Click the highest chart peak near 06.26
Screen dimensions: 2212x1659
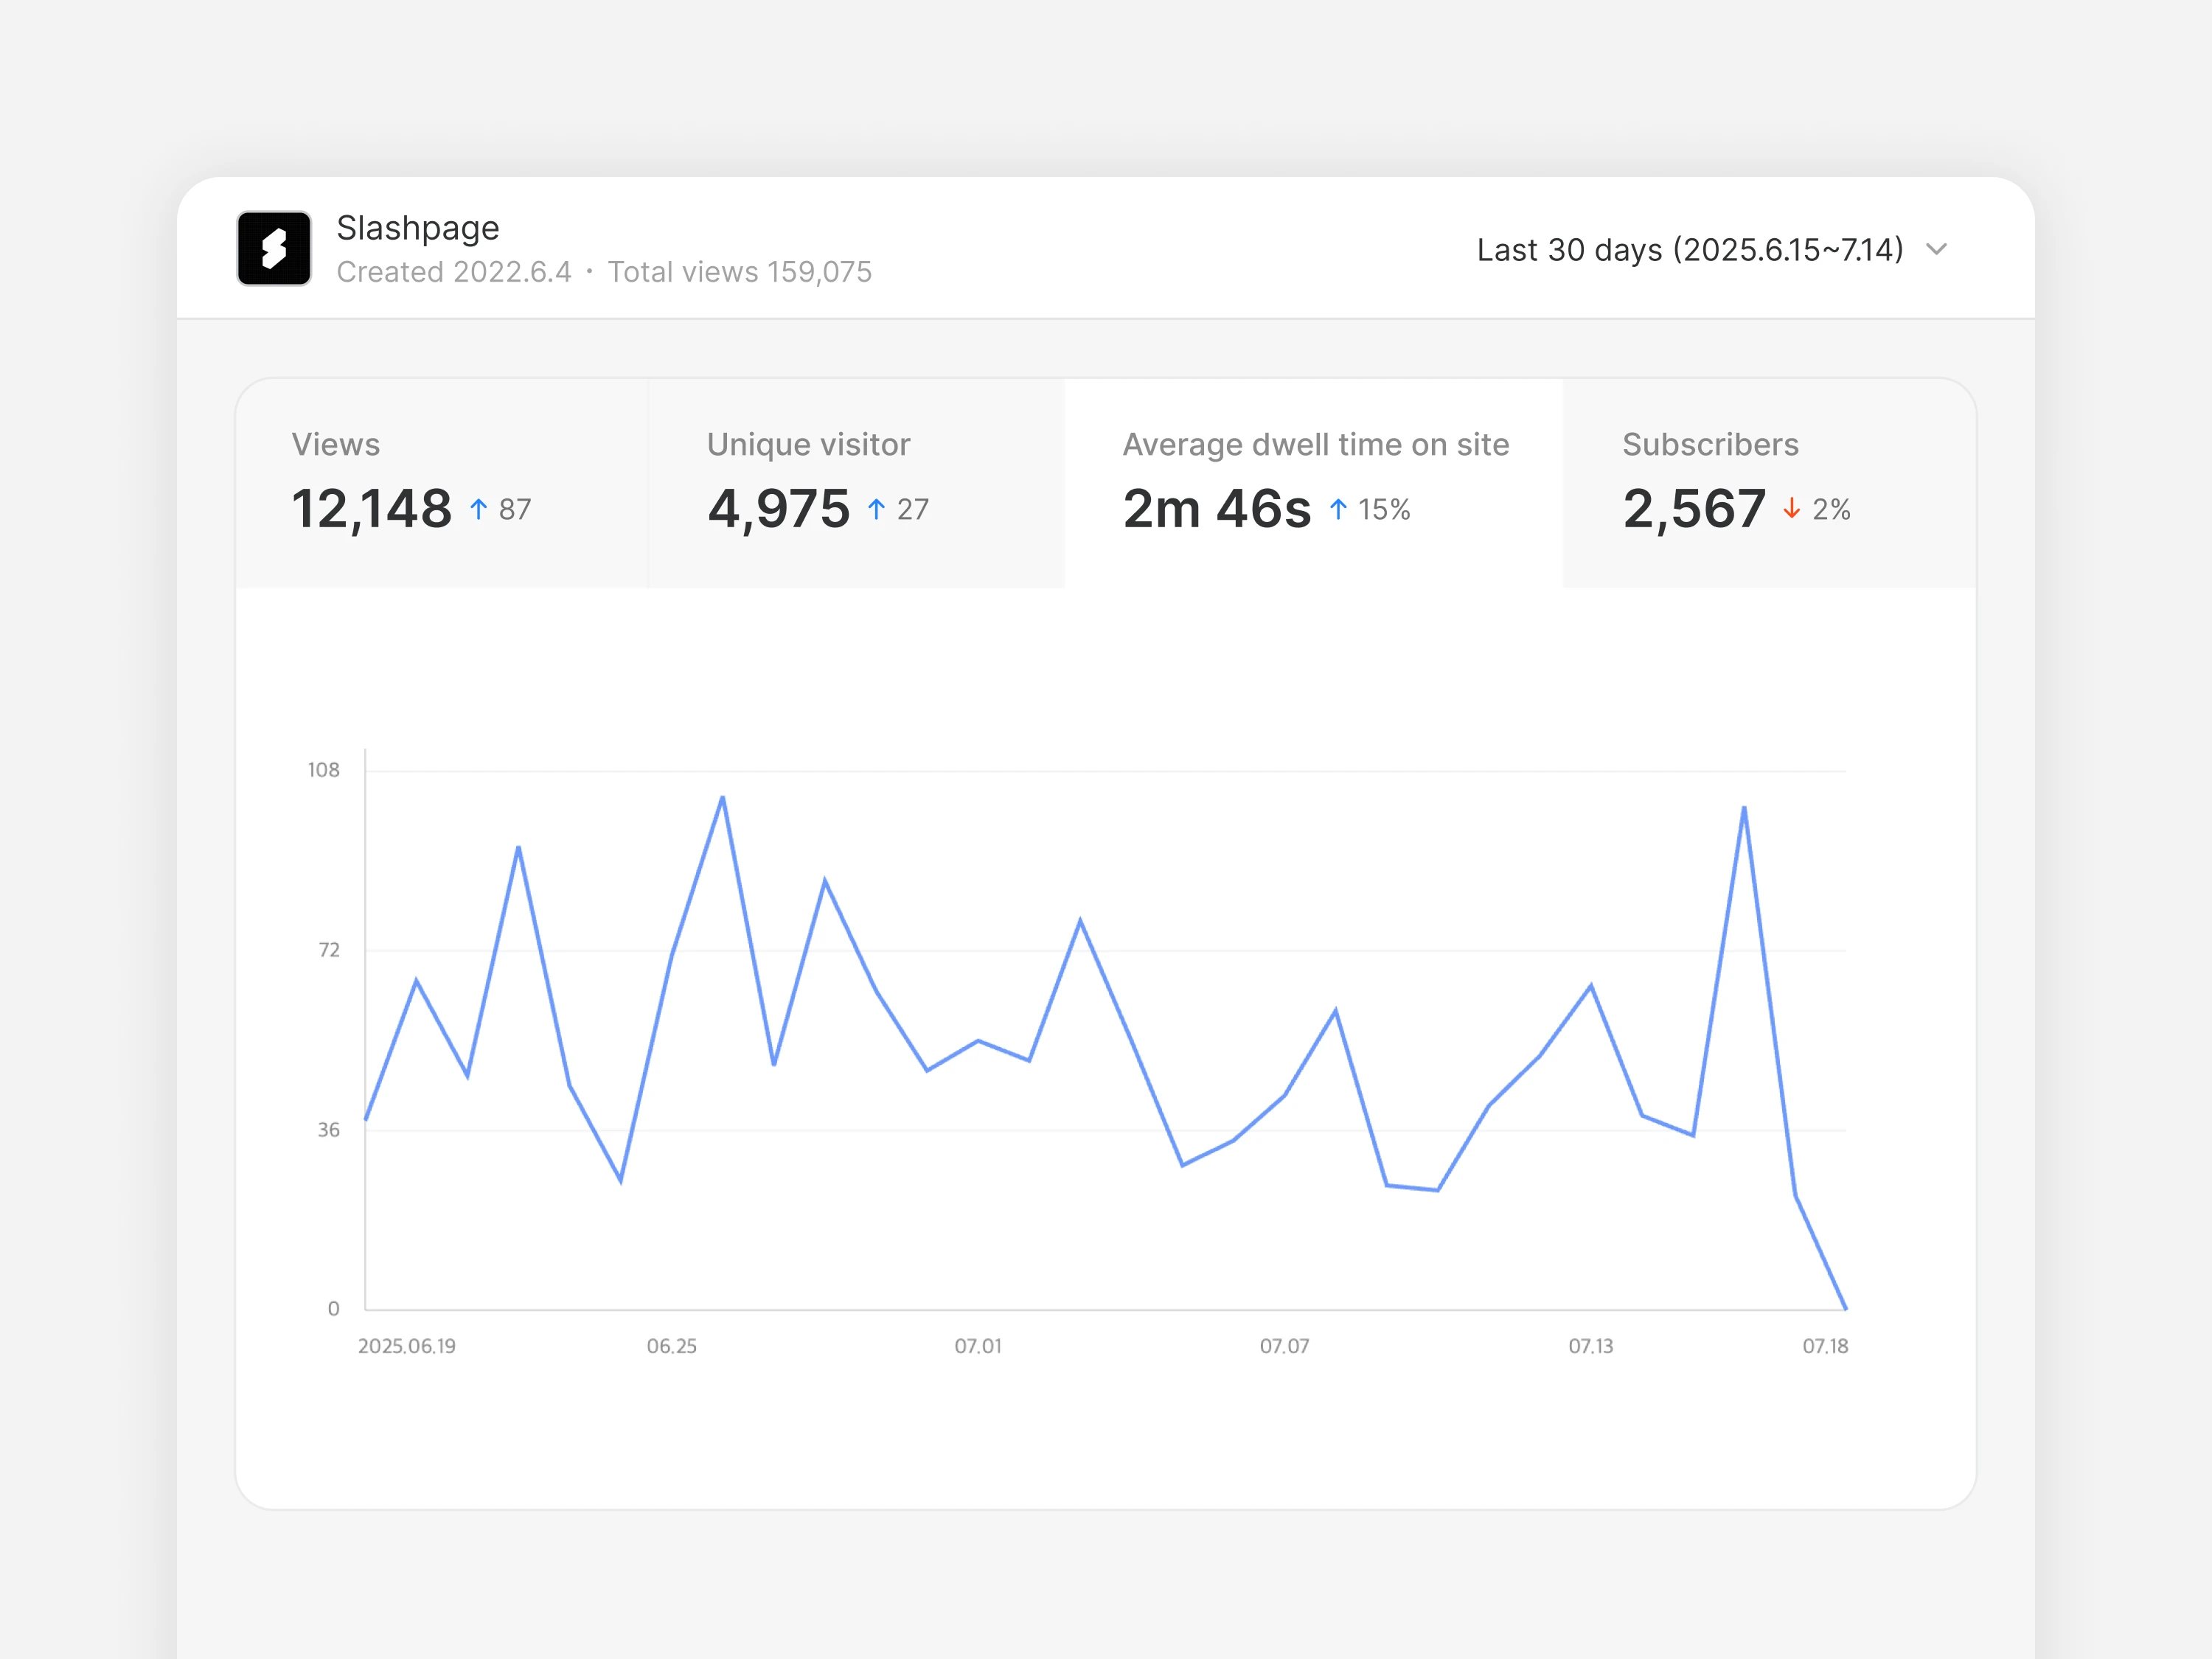(x=722, y=798)
